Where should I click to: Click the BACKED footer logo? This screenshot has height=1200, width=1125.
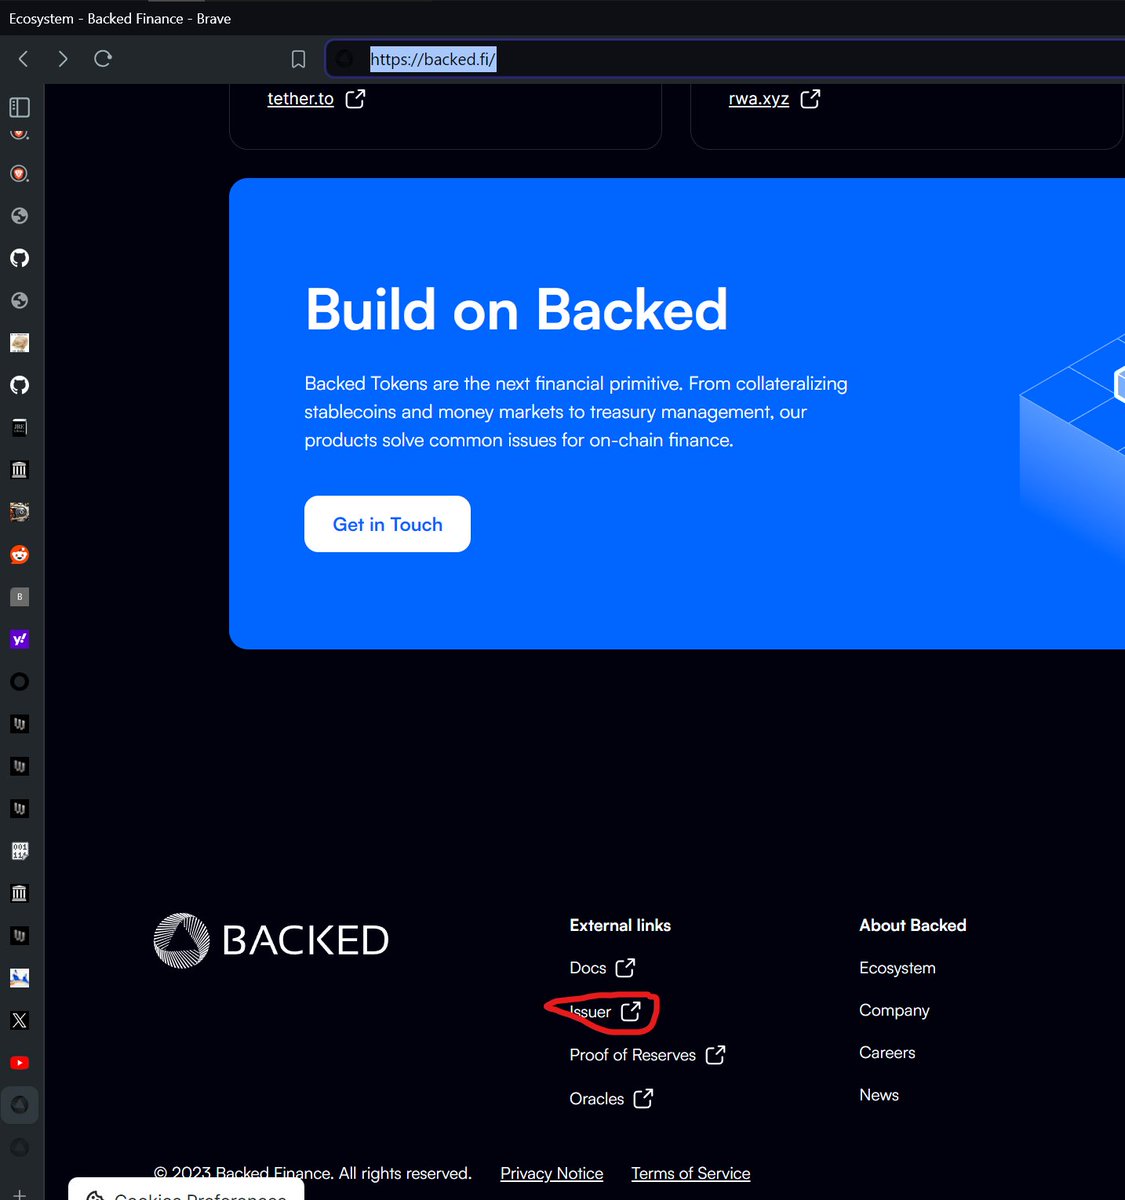[271, 940]
